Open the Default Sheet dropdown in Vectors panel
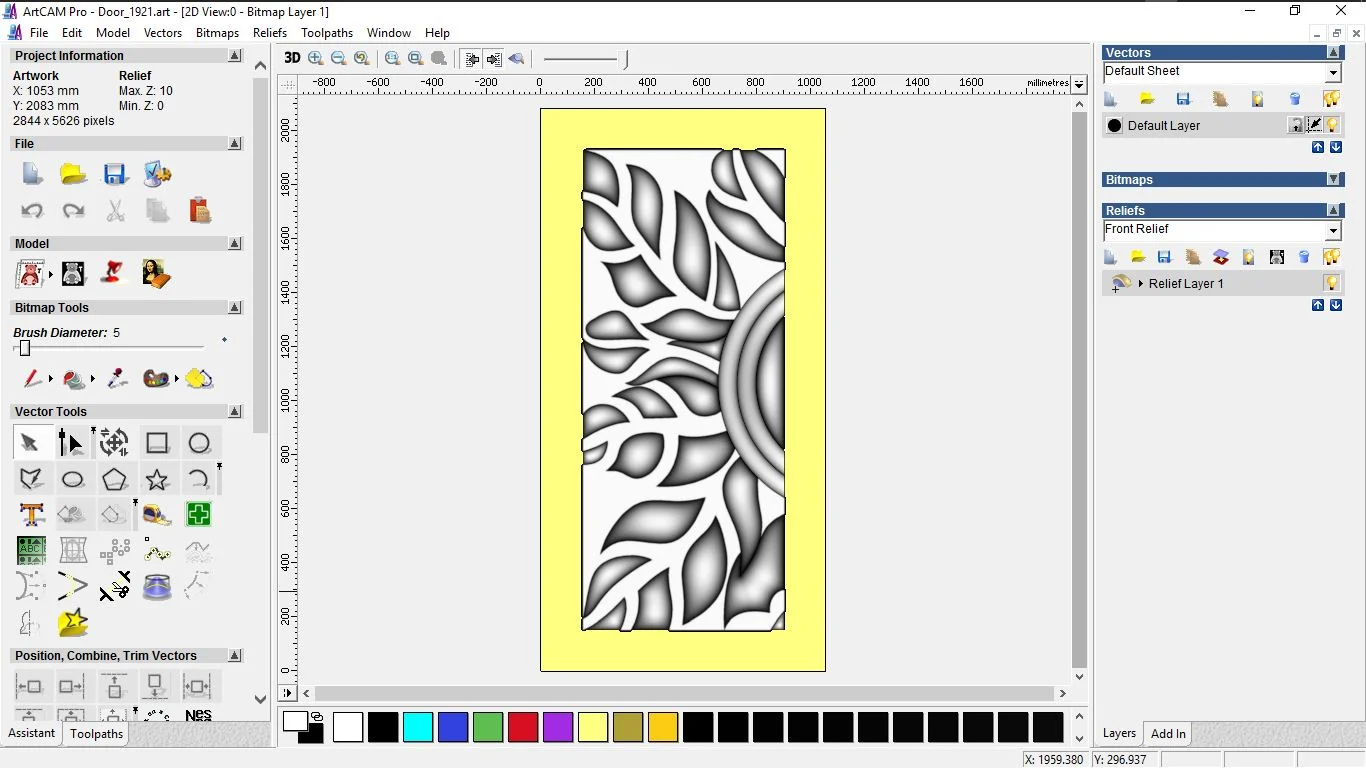The height and width of the screenshot is (768, 1366). click(1334, 71)
